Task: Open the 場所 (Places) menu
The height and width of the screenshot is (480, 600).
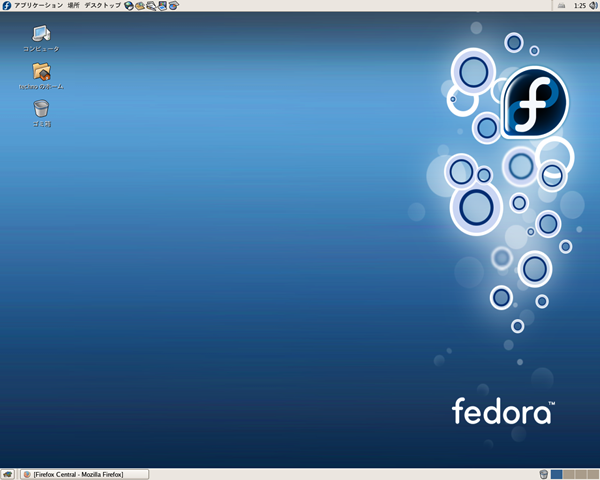Action: 73,6
